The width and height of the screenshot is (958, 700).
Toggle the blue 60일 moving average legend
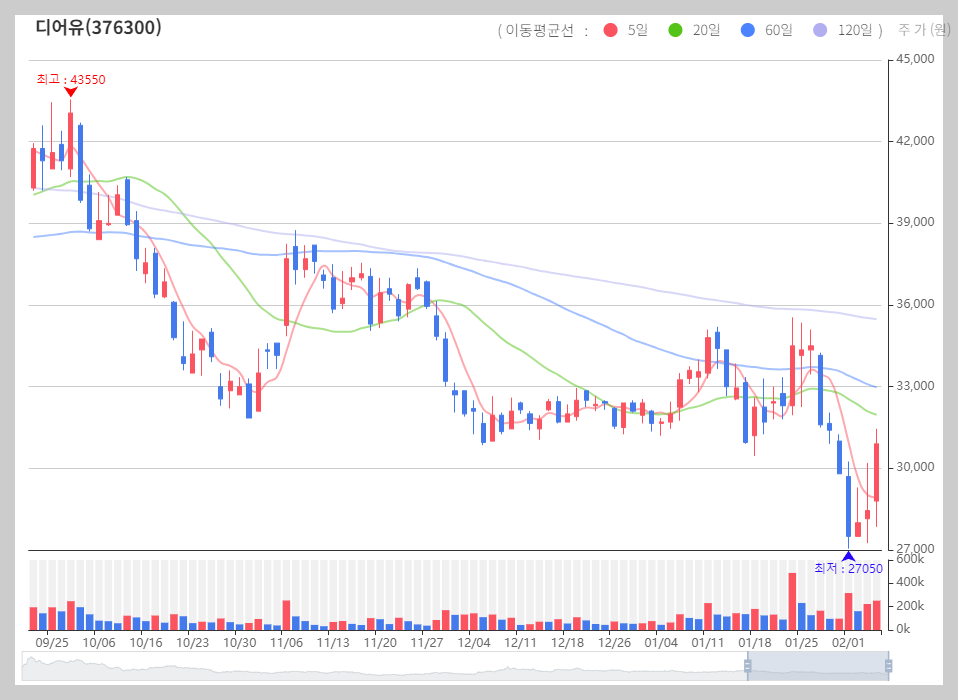pos(766,30)
